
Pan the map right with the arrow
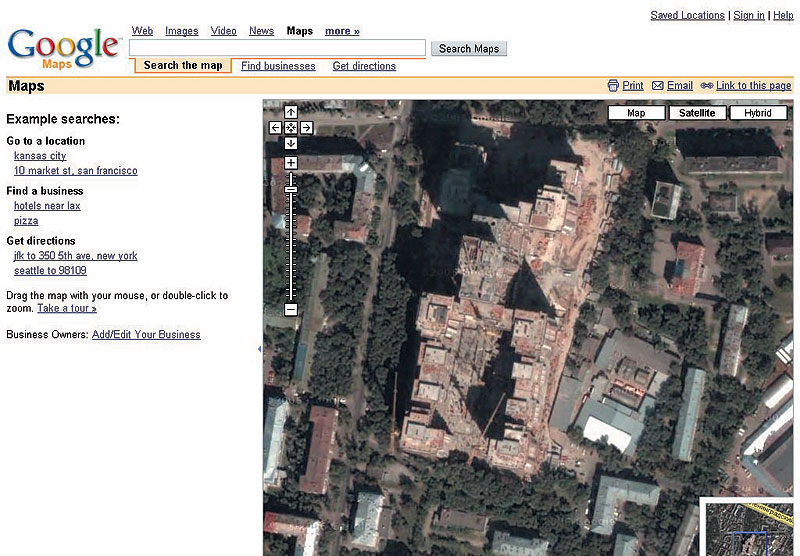[307, 128]
